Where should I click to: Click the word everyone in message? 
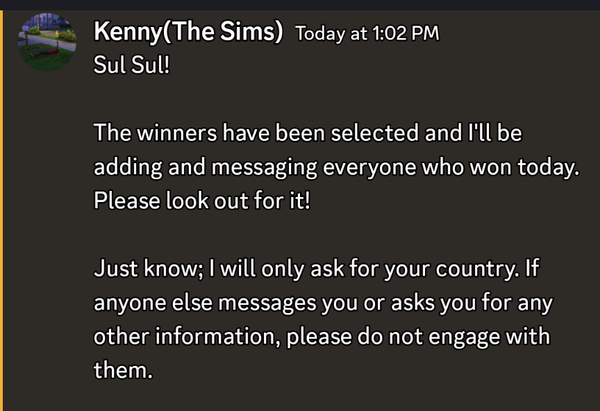[370, 168]
